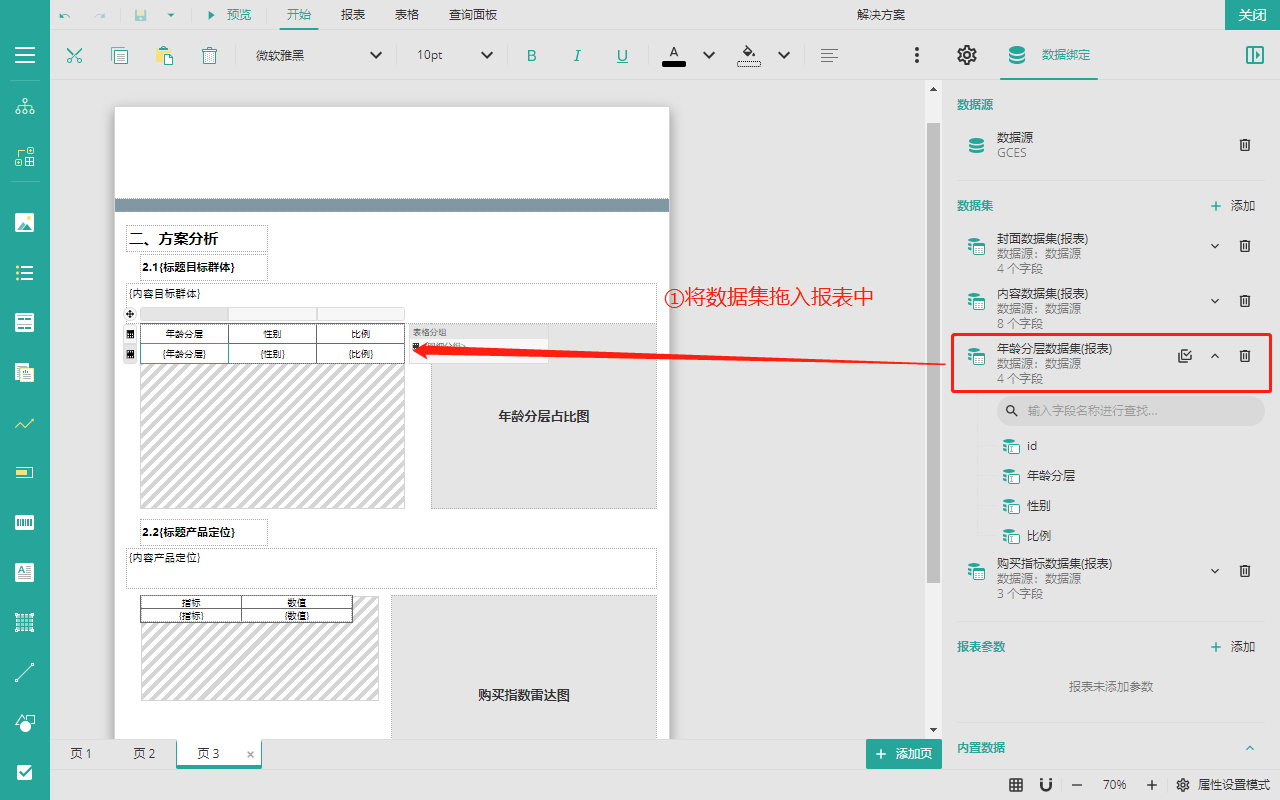Open the properties gear settings tab
Image resolution: width=1280 pixels, height=800 pixels.
point(966,55)
